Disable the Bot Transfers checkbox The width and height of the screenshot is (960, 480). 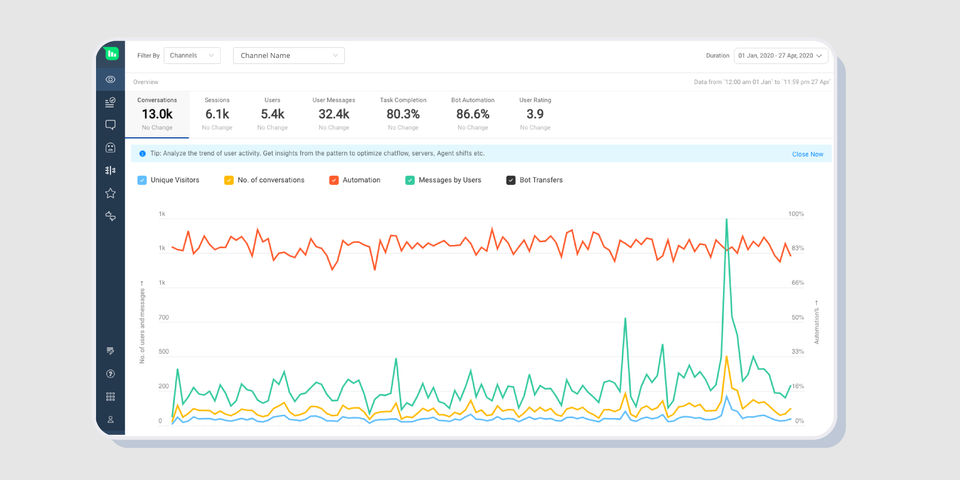(511, 180)
